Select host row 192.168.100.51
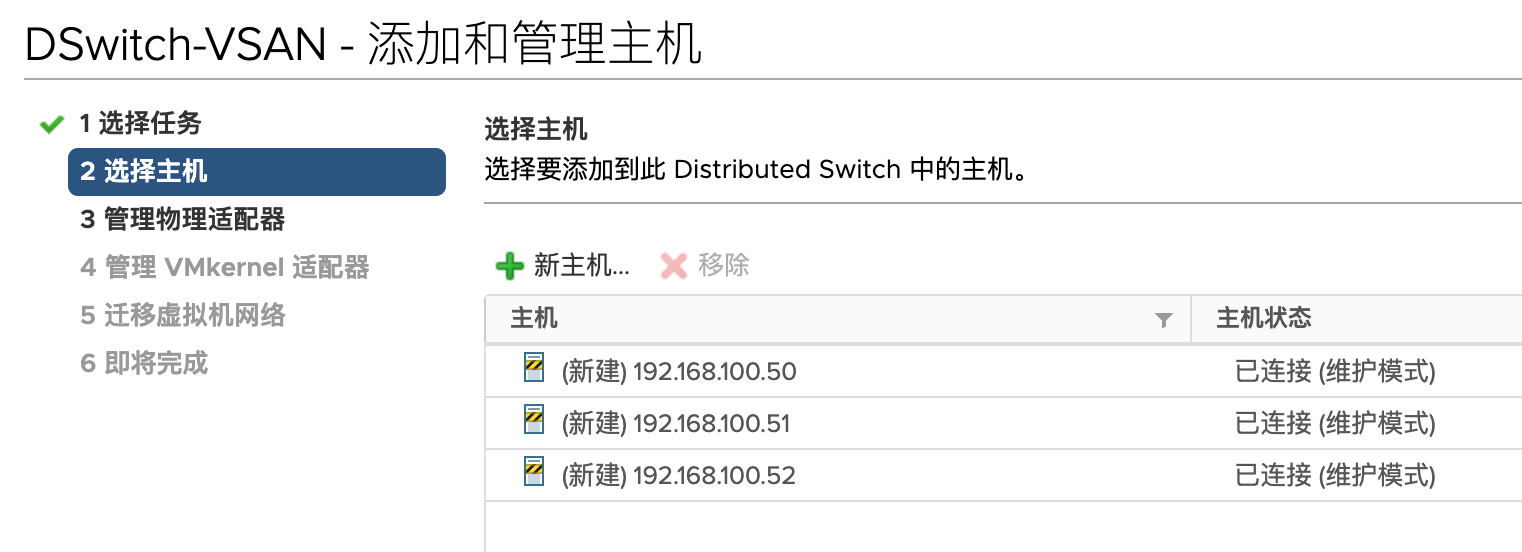Viewport: 1522px width, 552px height. coord(1003,423)
